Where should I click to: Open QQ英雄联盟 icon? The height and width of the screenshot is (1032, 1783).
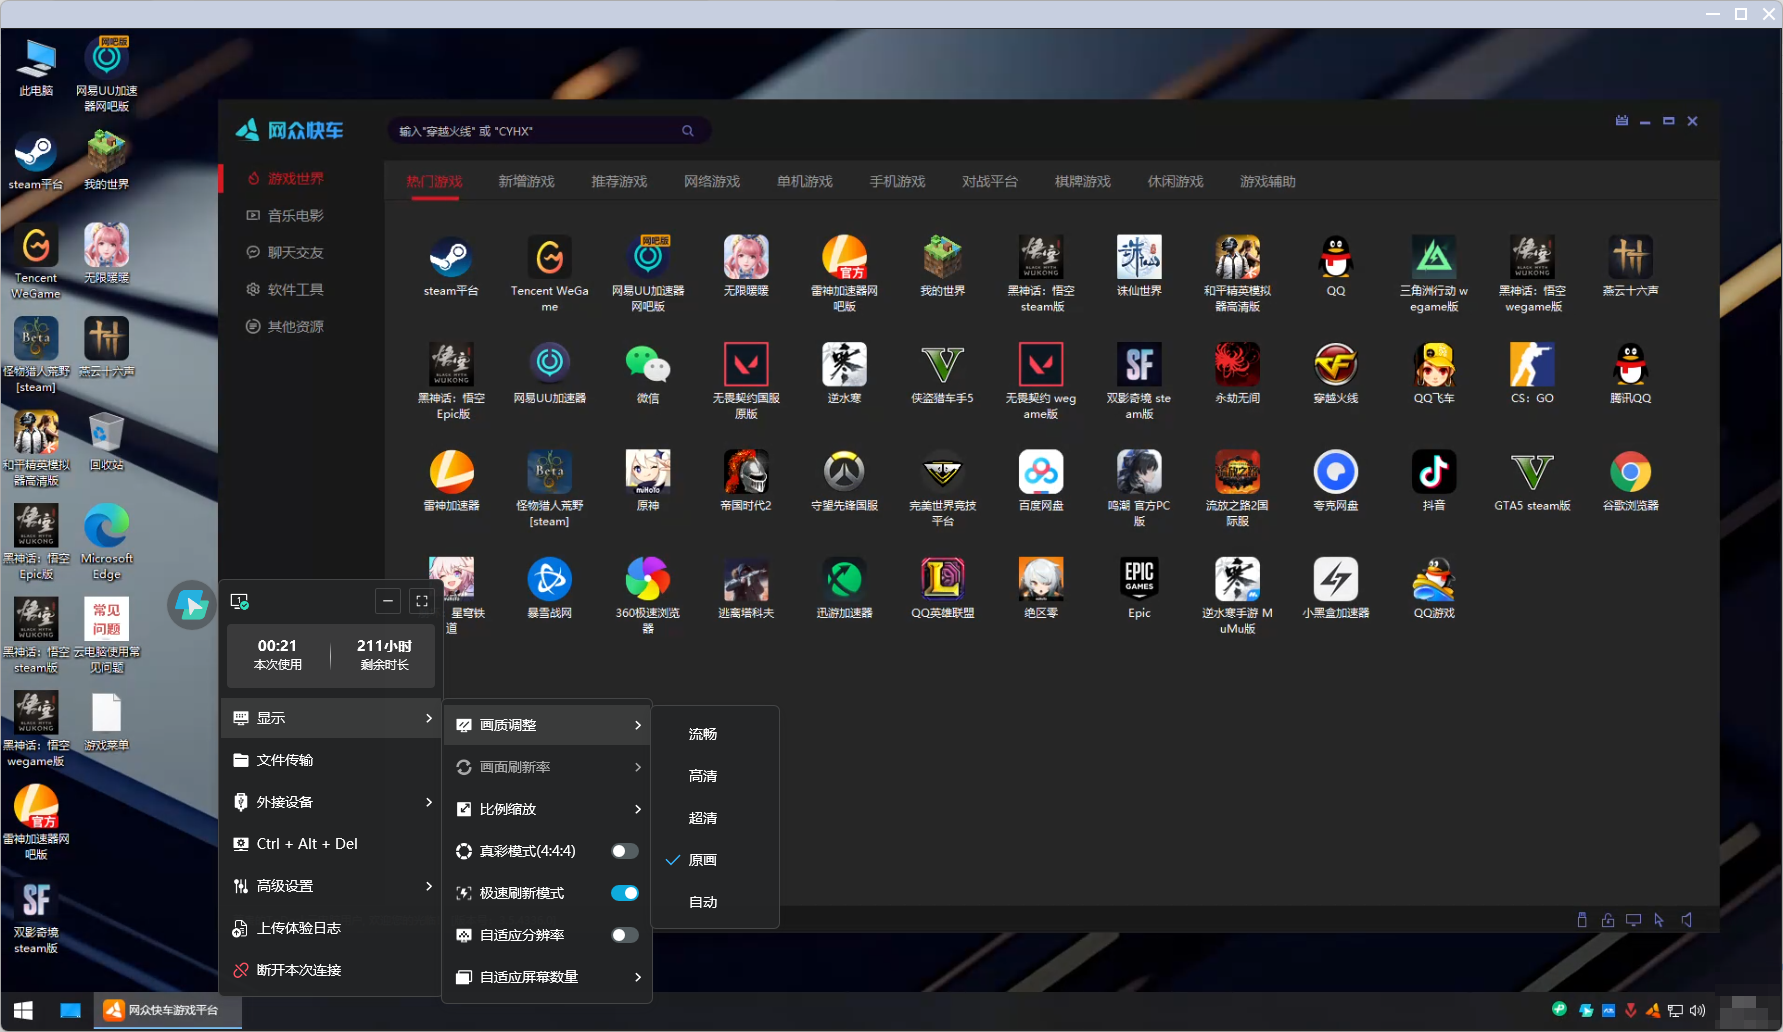[942, 587]
